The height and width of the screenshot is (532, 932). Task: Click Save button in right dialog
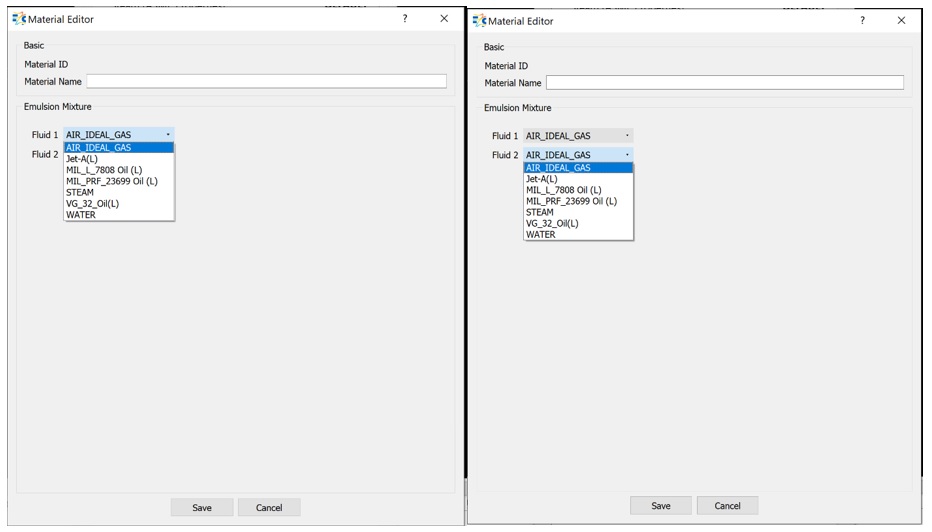661,506
